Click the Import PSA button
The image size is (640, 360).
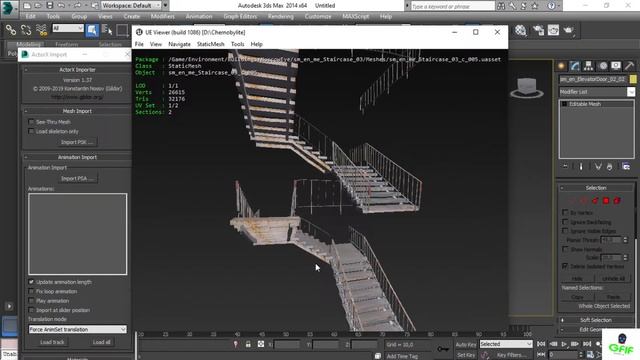[x=77, y=178]
